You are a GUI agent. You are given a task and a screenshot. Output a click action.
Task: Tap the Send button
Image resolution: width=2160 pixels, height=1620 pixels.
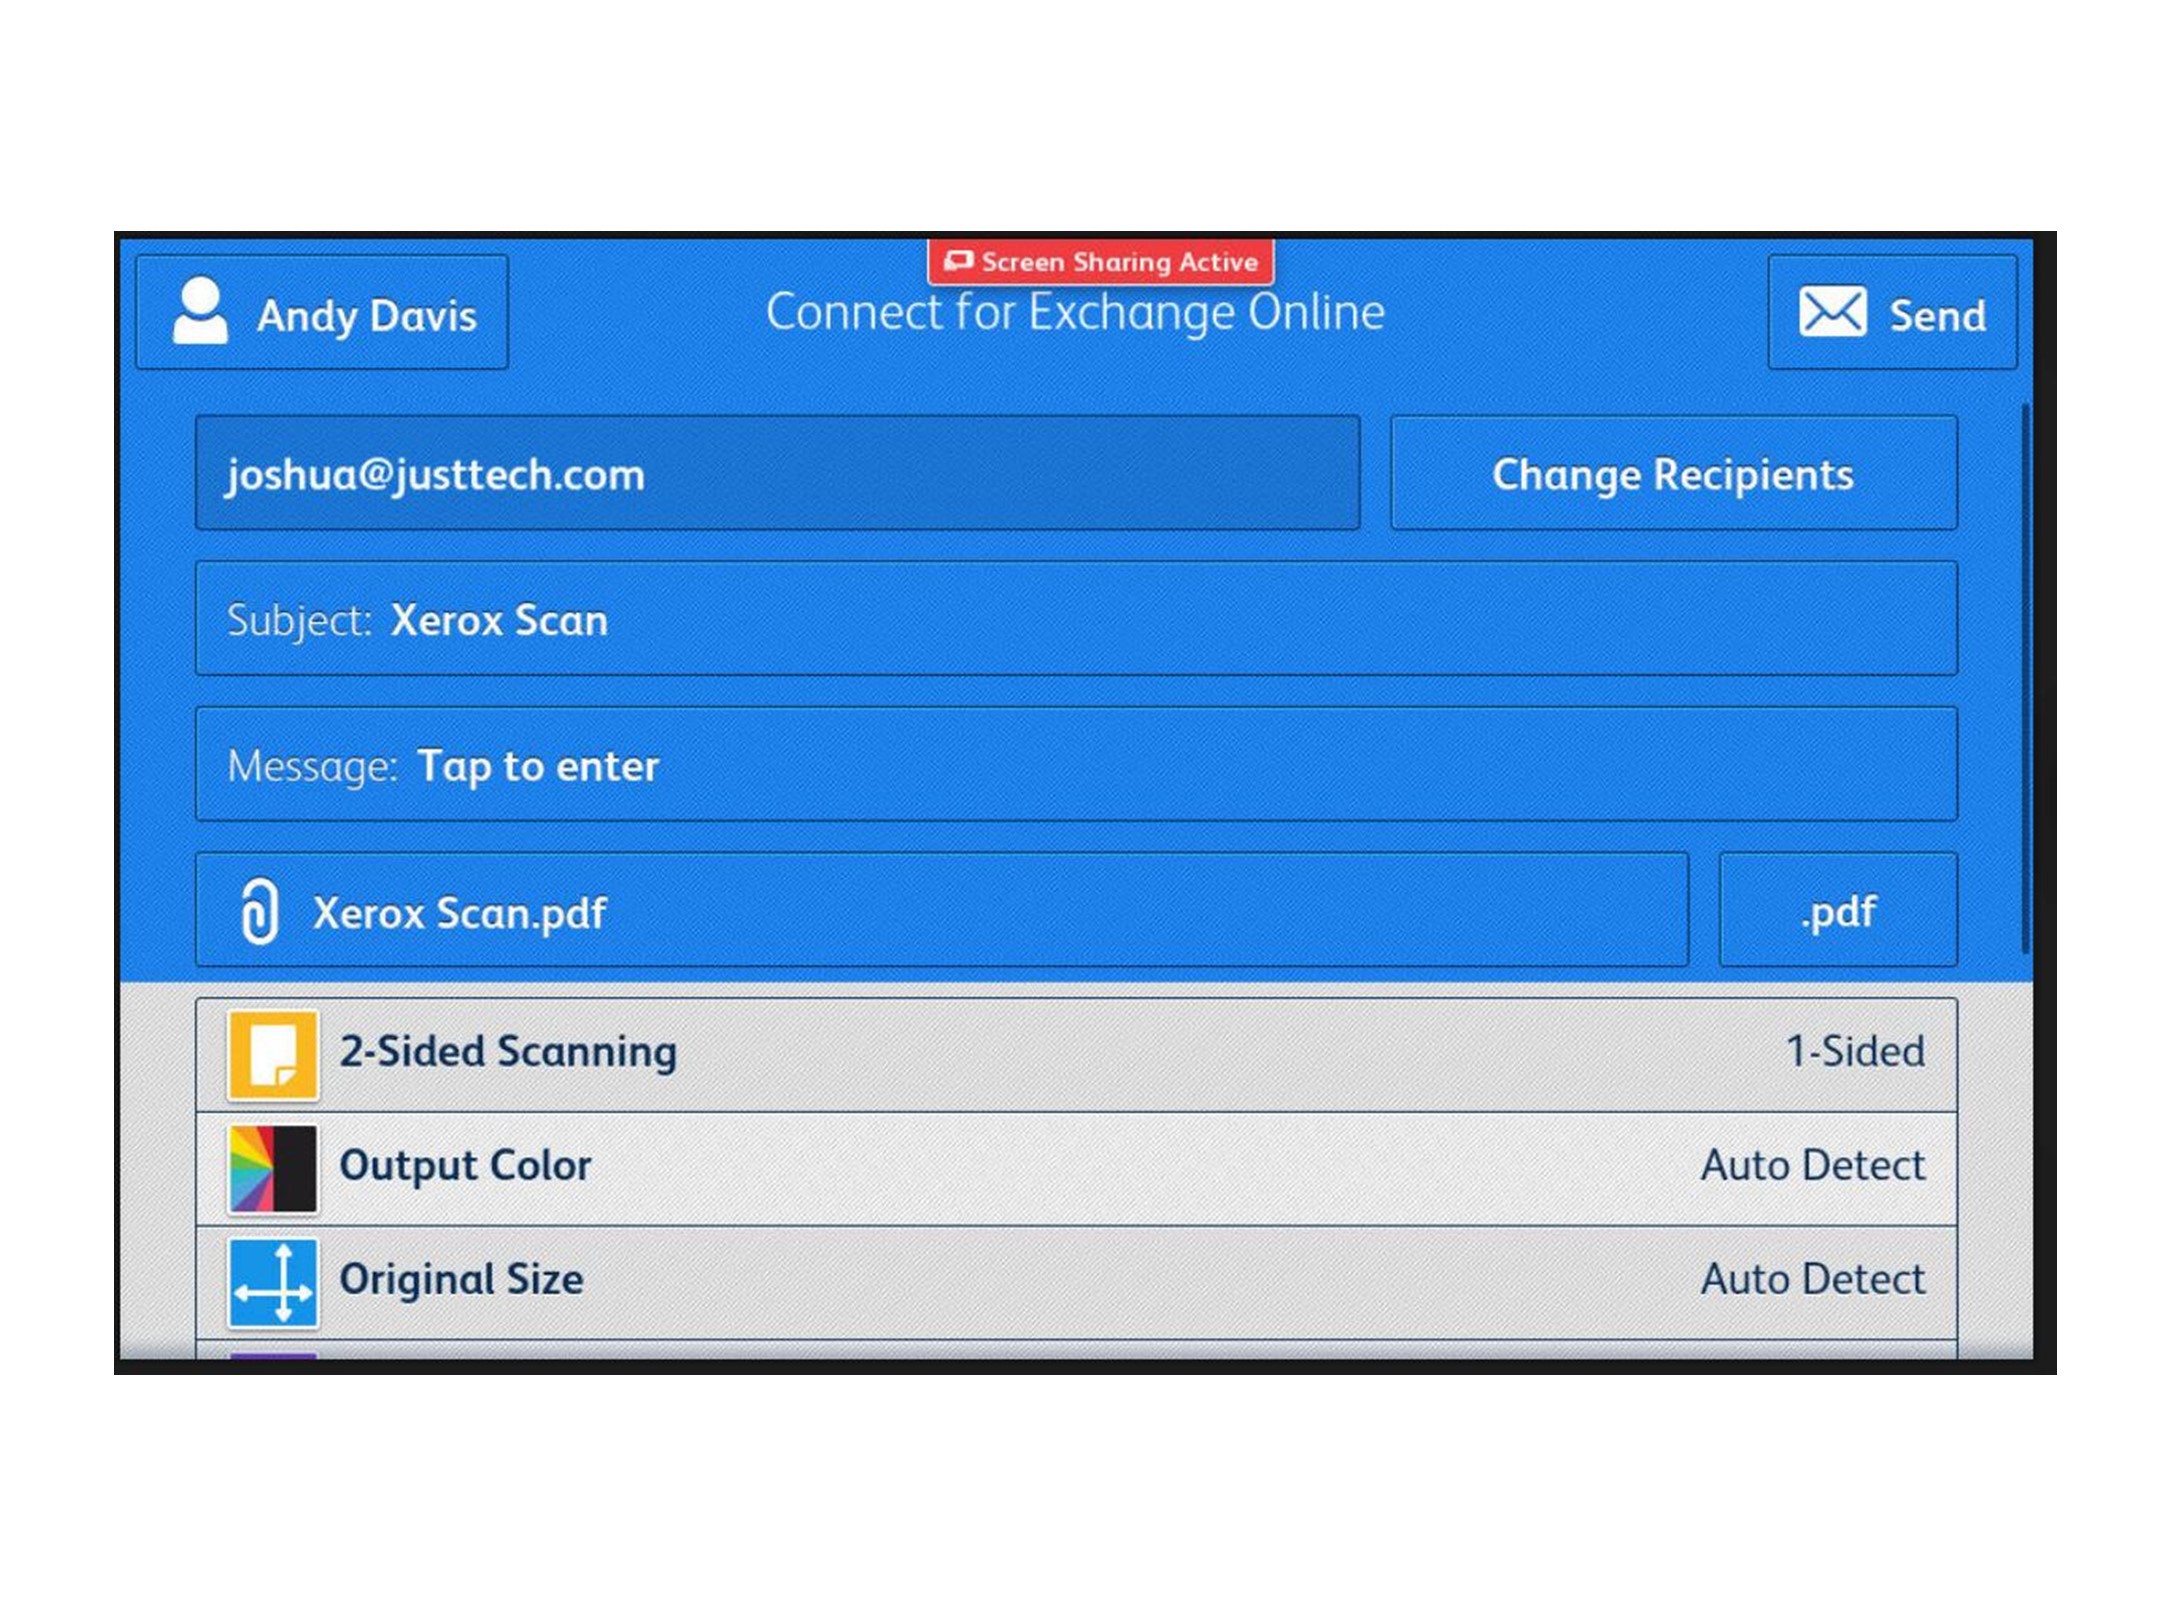pos(1935,315)
